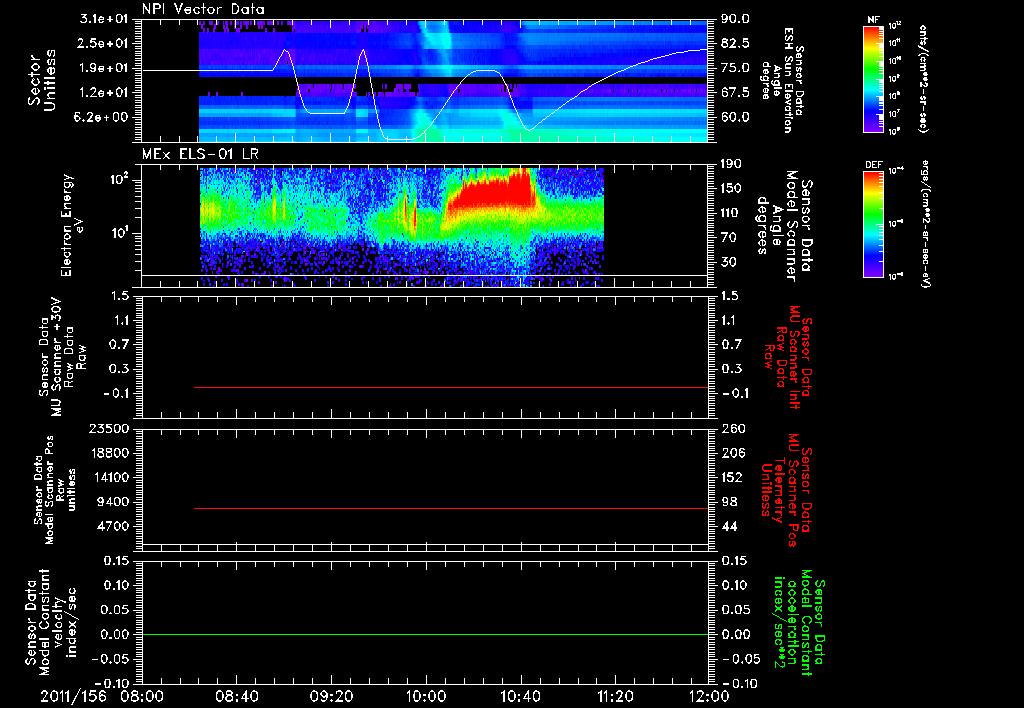1024x708 pixels.
Task: Click the "98" Pos Telemetry tick value
Action: pyautogui.click(x=730, y=502)
